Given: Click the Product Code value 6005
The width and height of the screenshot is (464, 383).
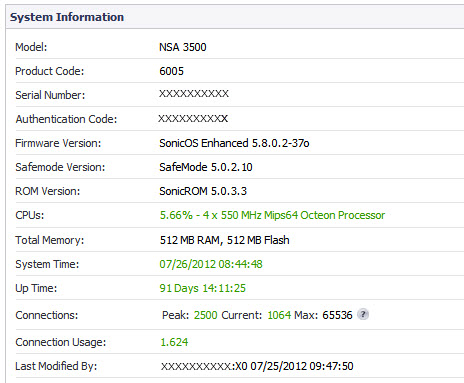Looking at the screenshot, I should [x=171, y=71].
